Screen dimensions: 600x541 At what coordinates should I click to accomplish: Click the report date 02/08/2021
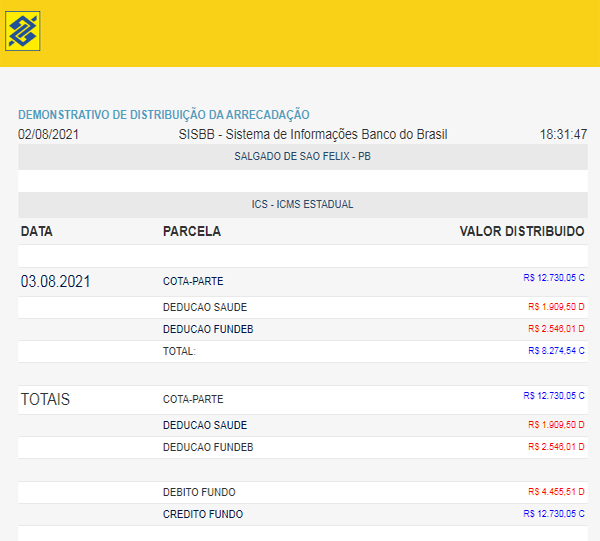[48, 134]
